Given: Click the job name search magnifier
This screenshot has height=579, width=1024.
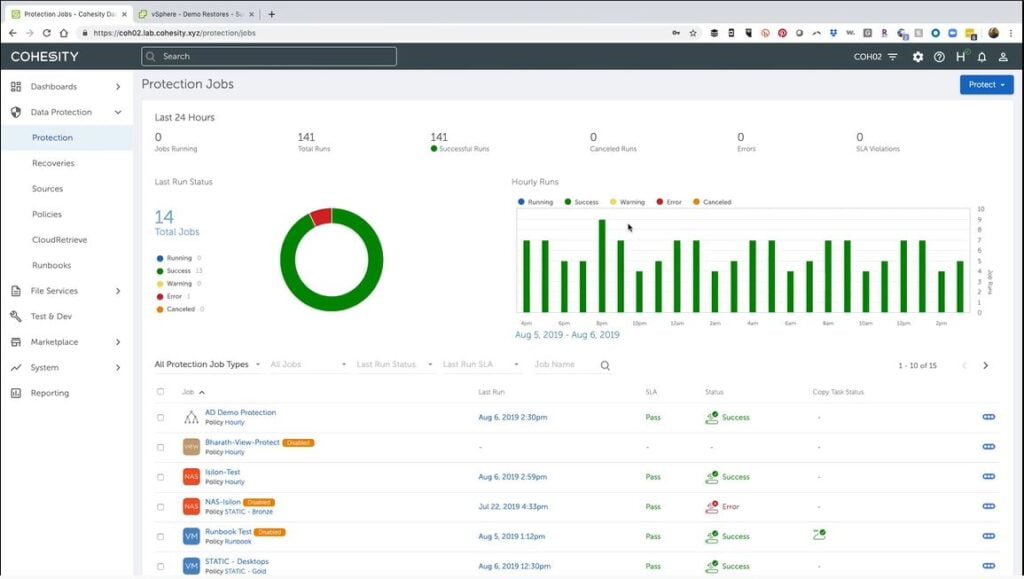Looking at the screenshot, I should pos(605,366).
